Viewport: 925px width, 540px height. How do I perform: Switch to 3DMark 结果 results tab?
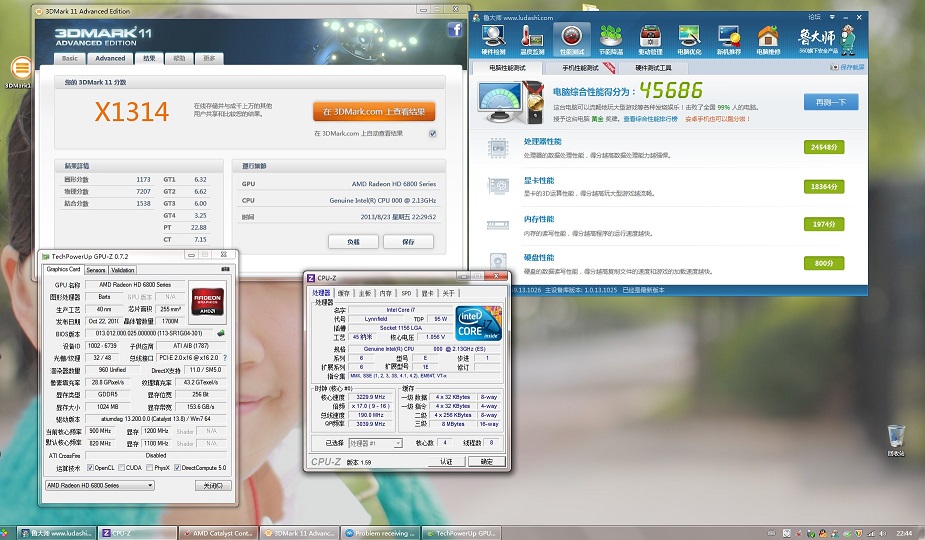149,58
